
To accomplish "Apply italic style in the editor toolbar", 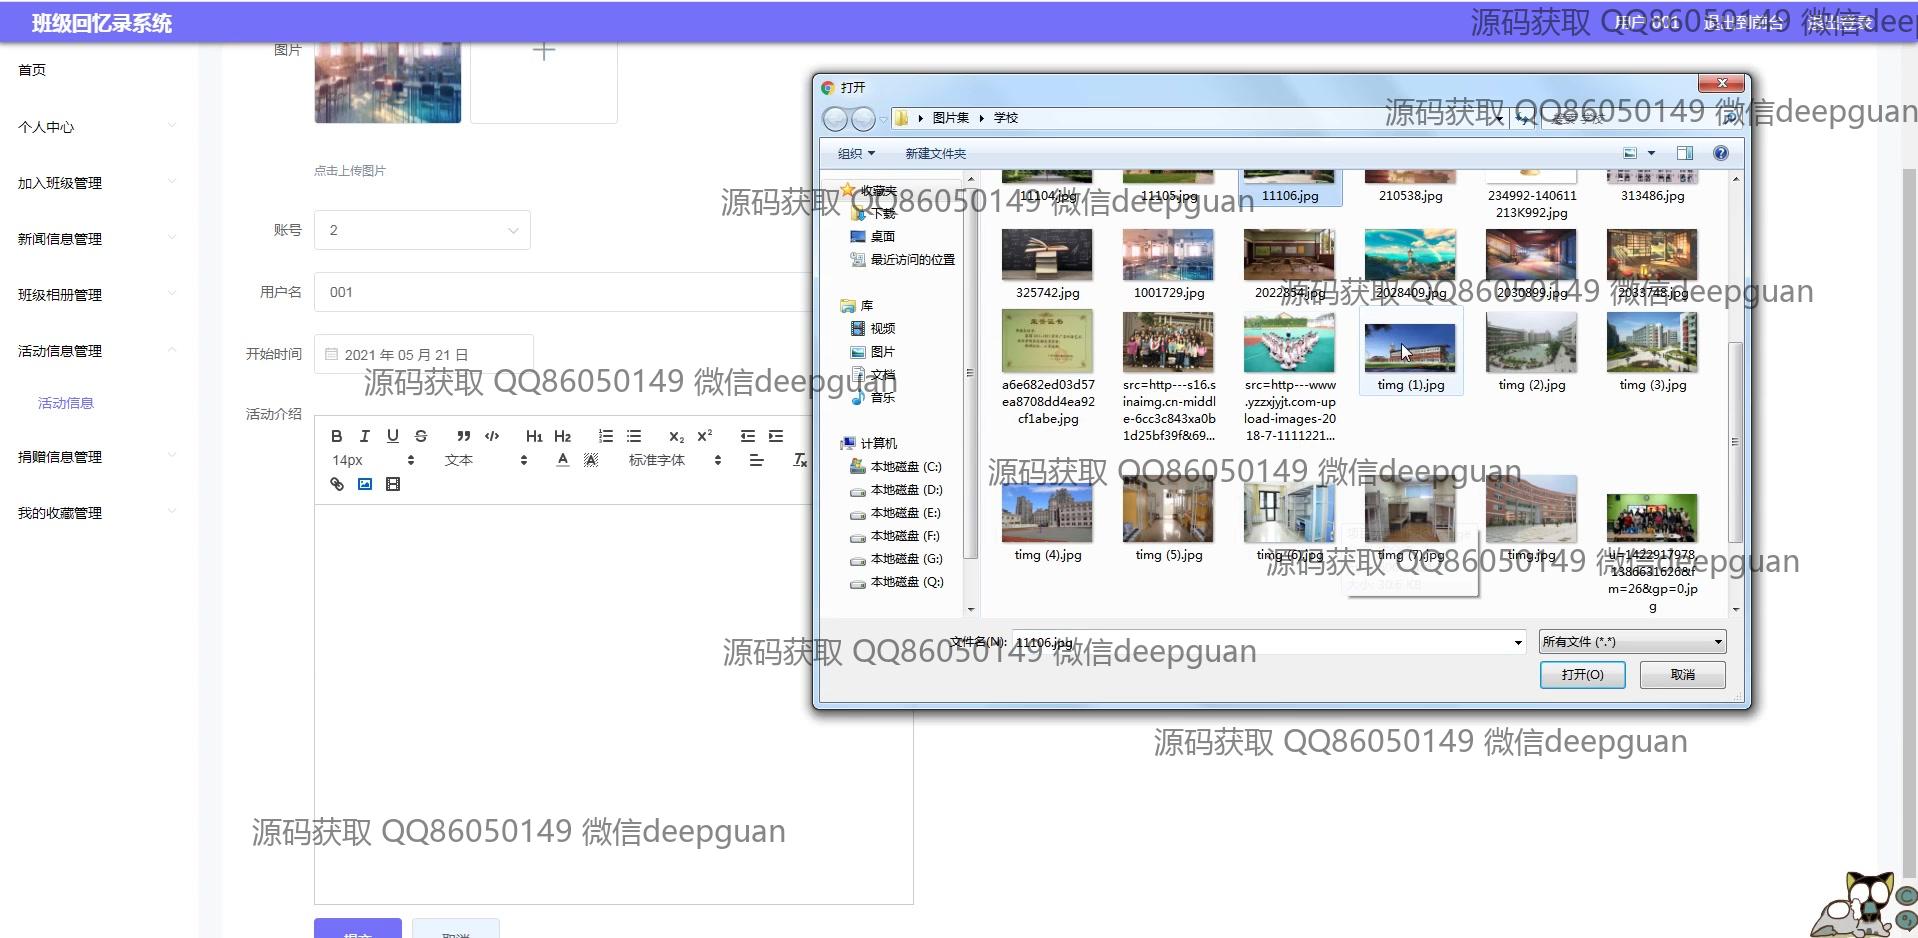I will click(365, 436).
